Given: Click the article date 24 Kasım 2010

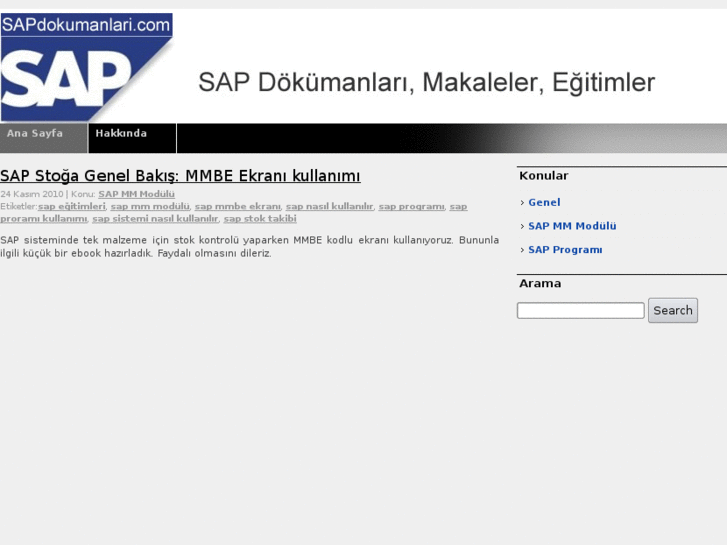Looking at the screenshot, I should tap(32, 194).
